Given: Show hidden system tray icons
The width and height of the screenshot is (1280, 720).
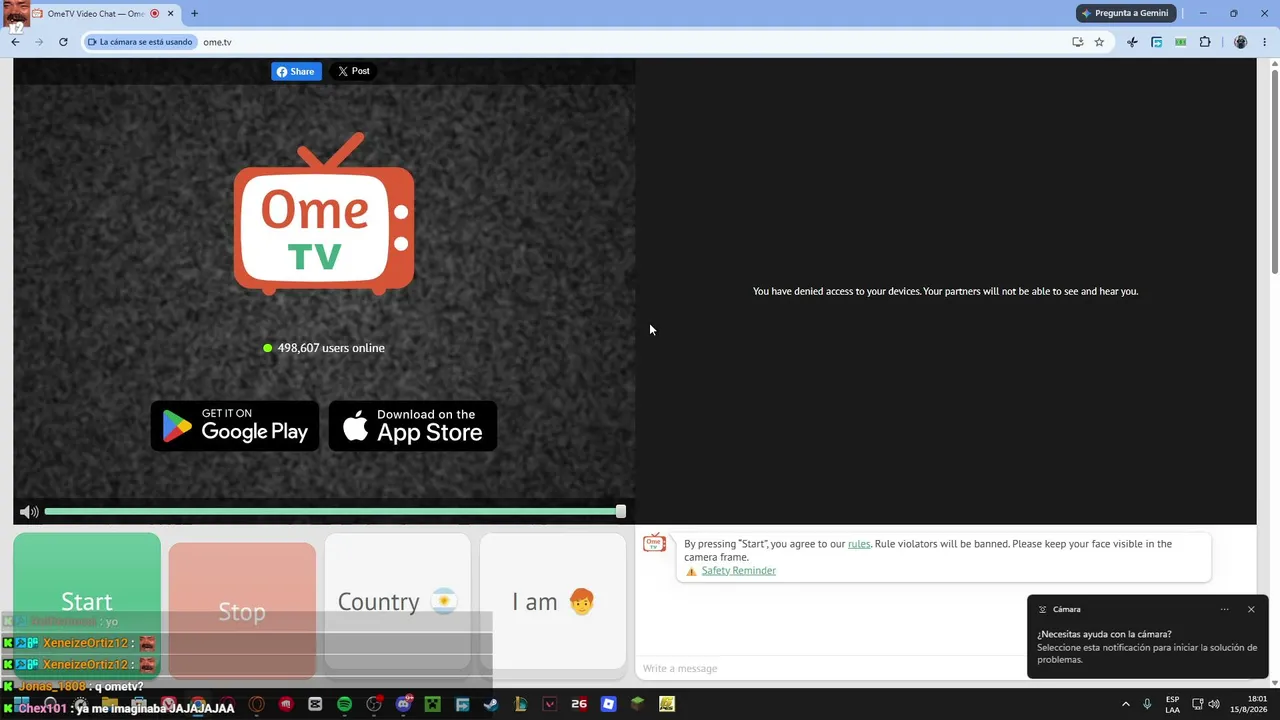Looking at the screenshot, I should [1125, 704].
